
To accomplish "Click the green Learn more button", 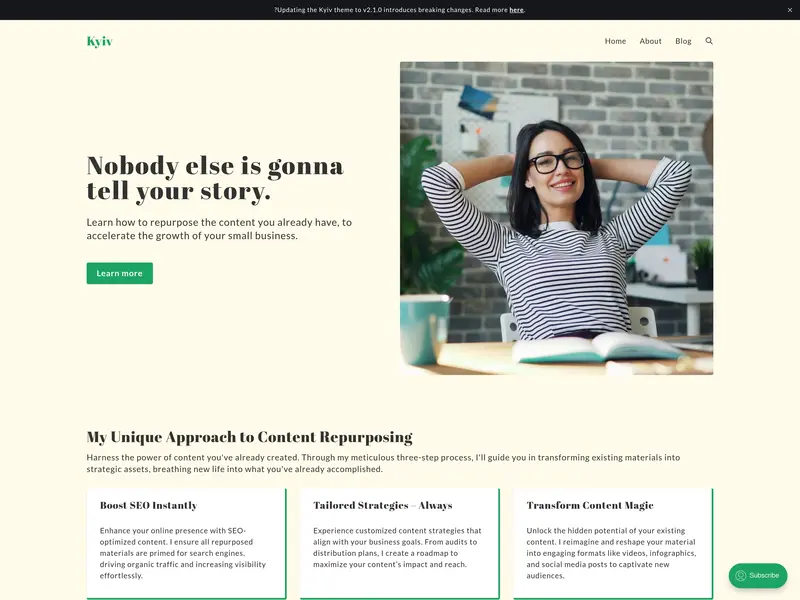I will click(119, 273).
